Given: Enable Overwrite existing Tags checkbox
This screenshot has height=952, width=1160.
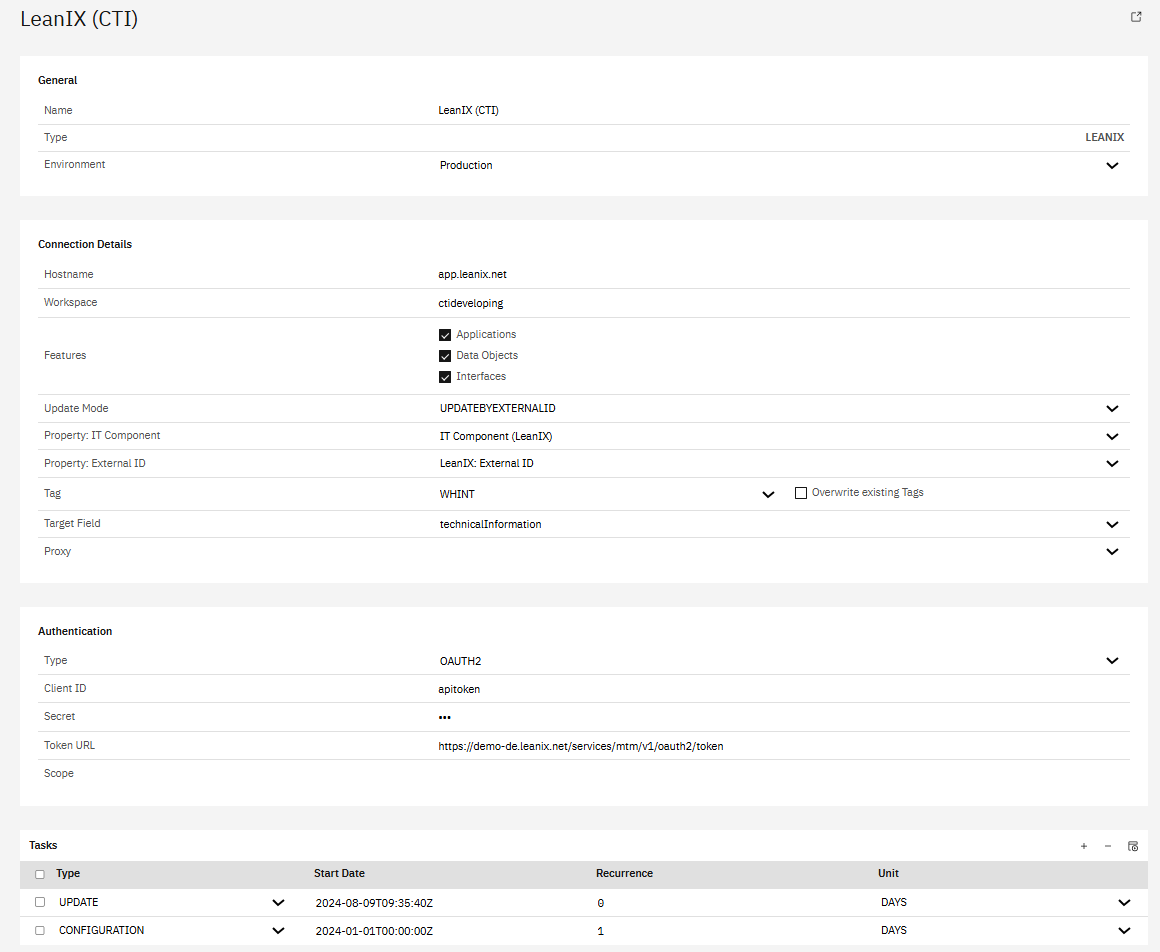Looking at the screenshot, I should (x=800, y=493).
